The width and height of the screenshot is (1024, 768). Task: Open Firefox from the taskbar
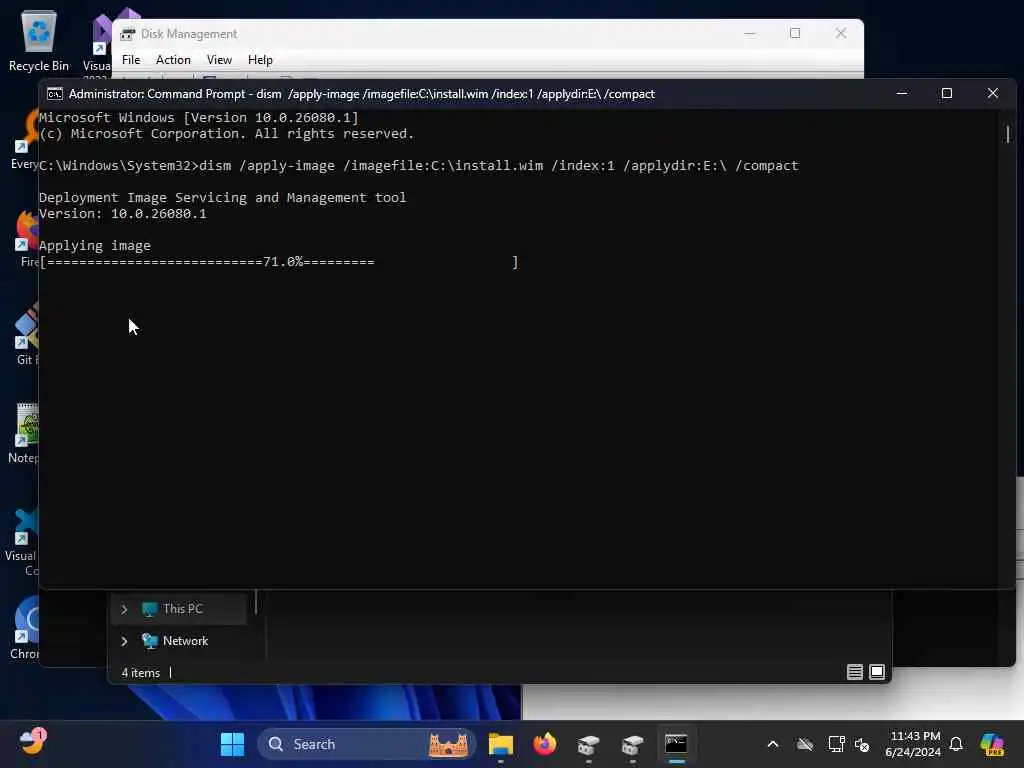[x=545, y=744]
